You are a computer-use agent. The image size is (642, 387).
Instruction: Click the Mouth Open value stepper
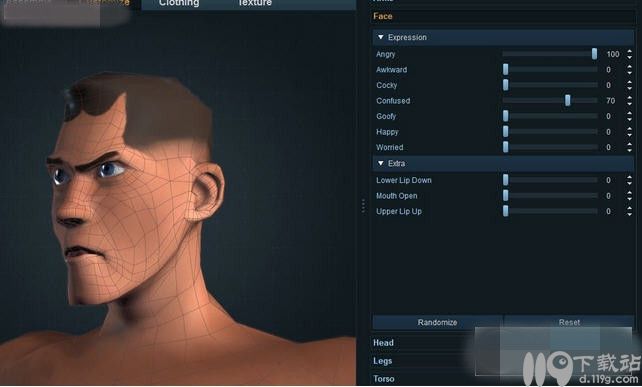629,196
